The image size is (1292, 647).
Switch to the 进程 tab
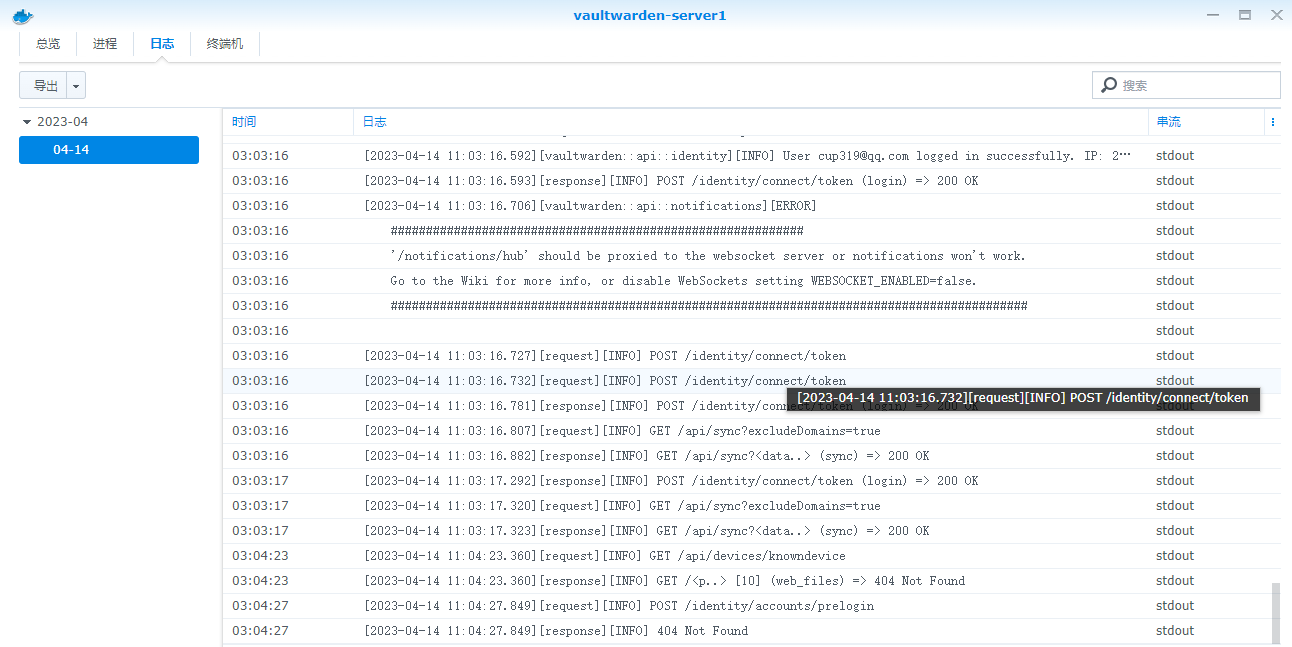105,44
